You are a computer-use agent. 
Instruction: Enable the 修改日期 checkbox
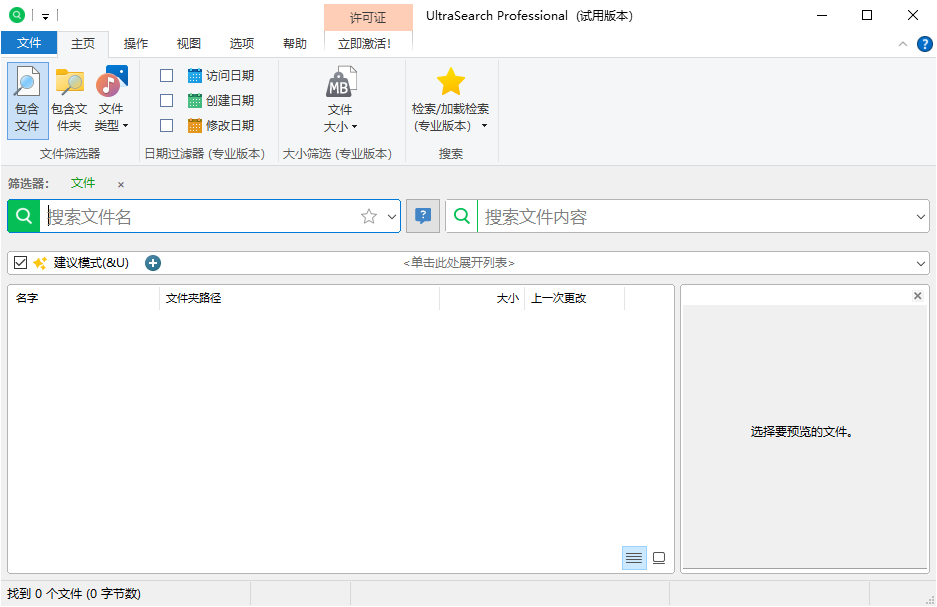click(167, 125)
